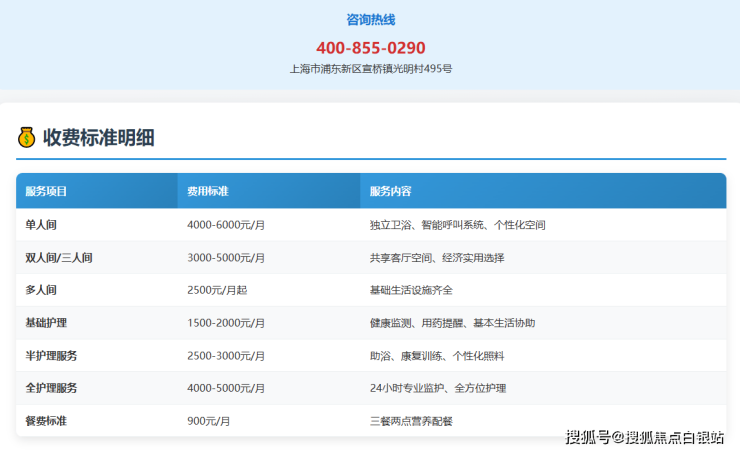The height and width of the screenshot is (453, 740).
Task: Click the 服务项目 column header
Action: point(46,191)
